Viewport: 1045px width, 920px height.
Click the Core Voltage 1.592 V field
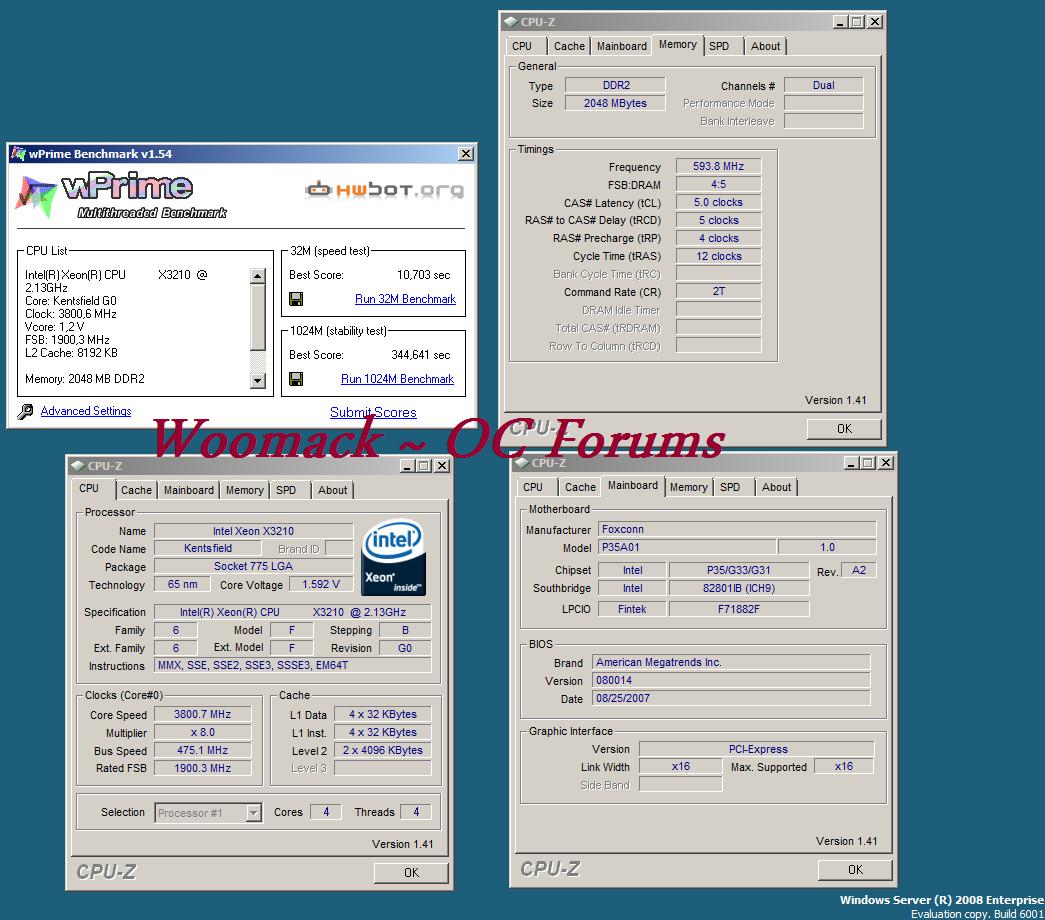click(321, 584)
